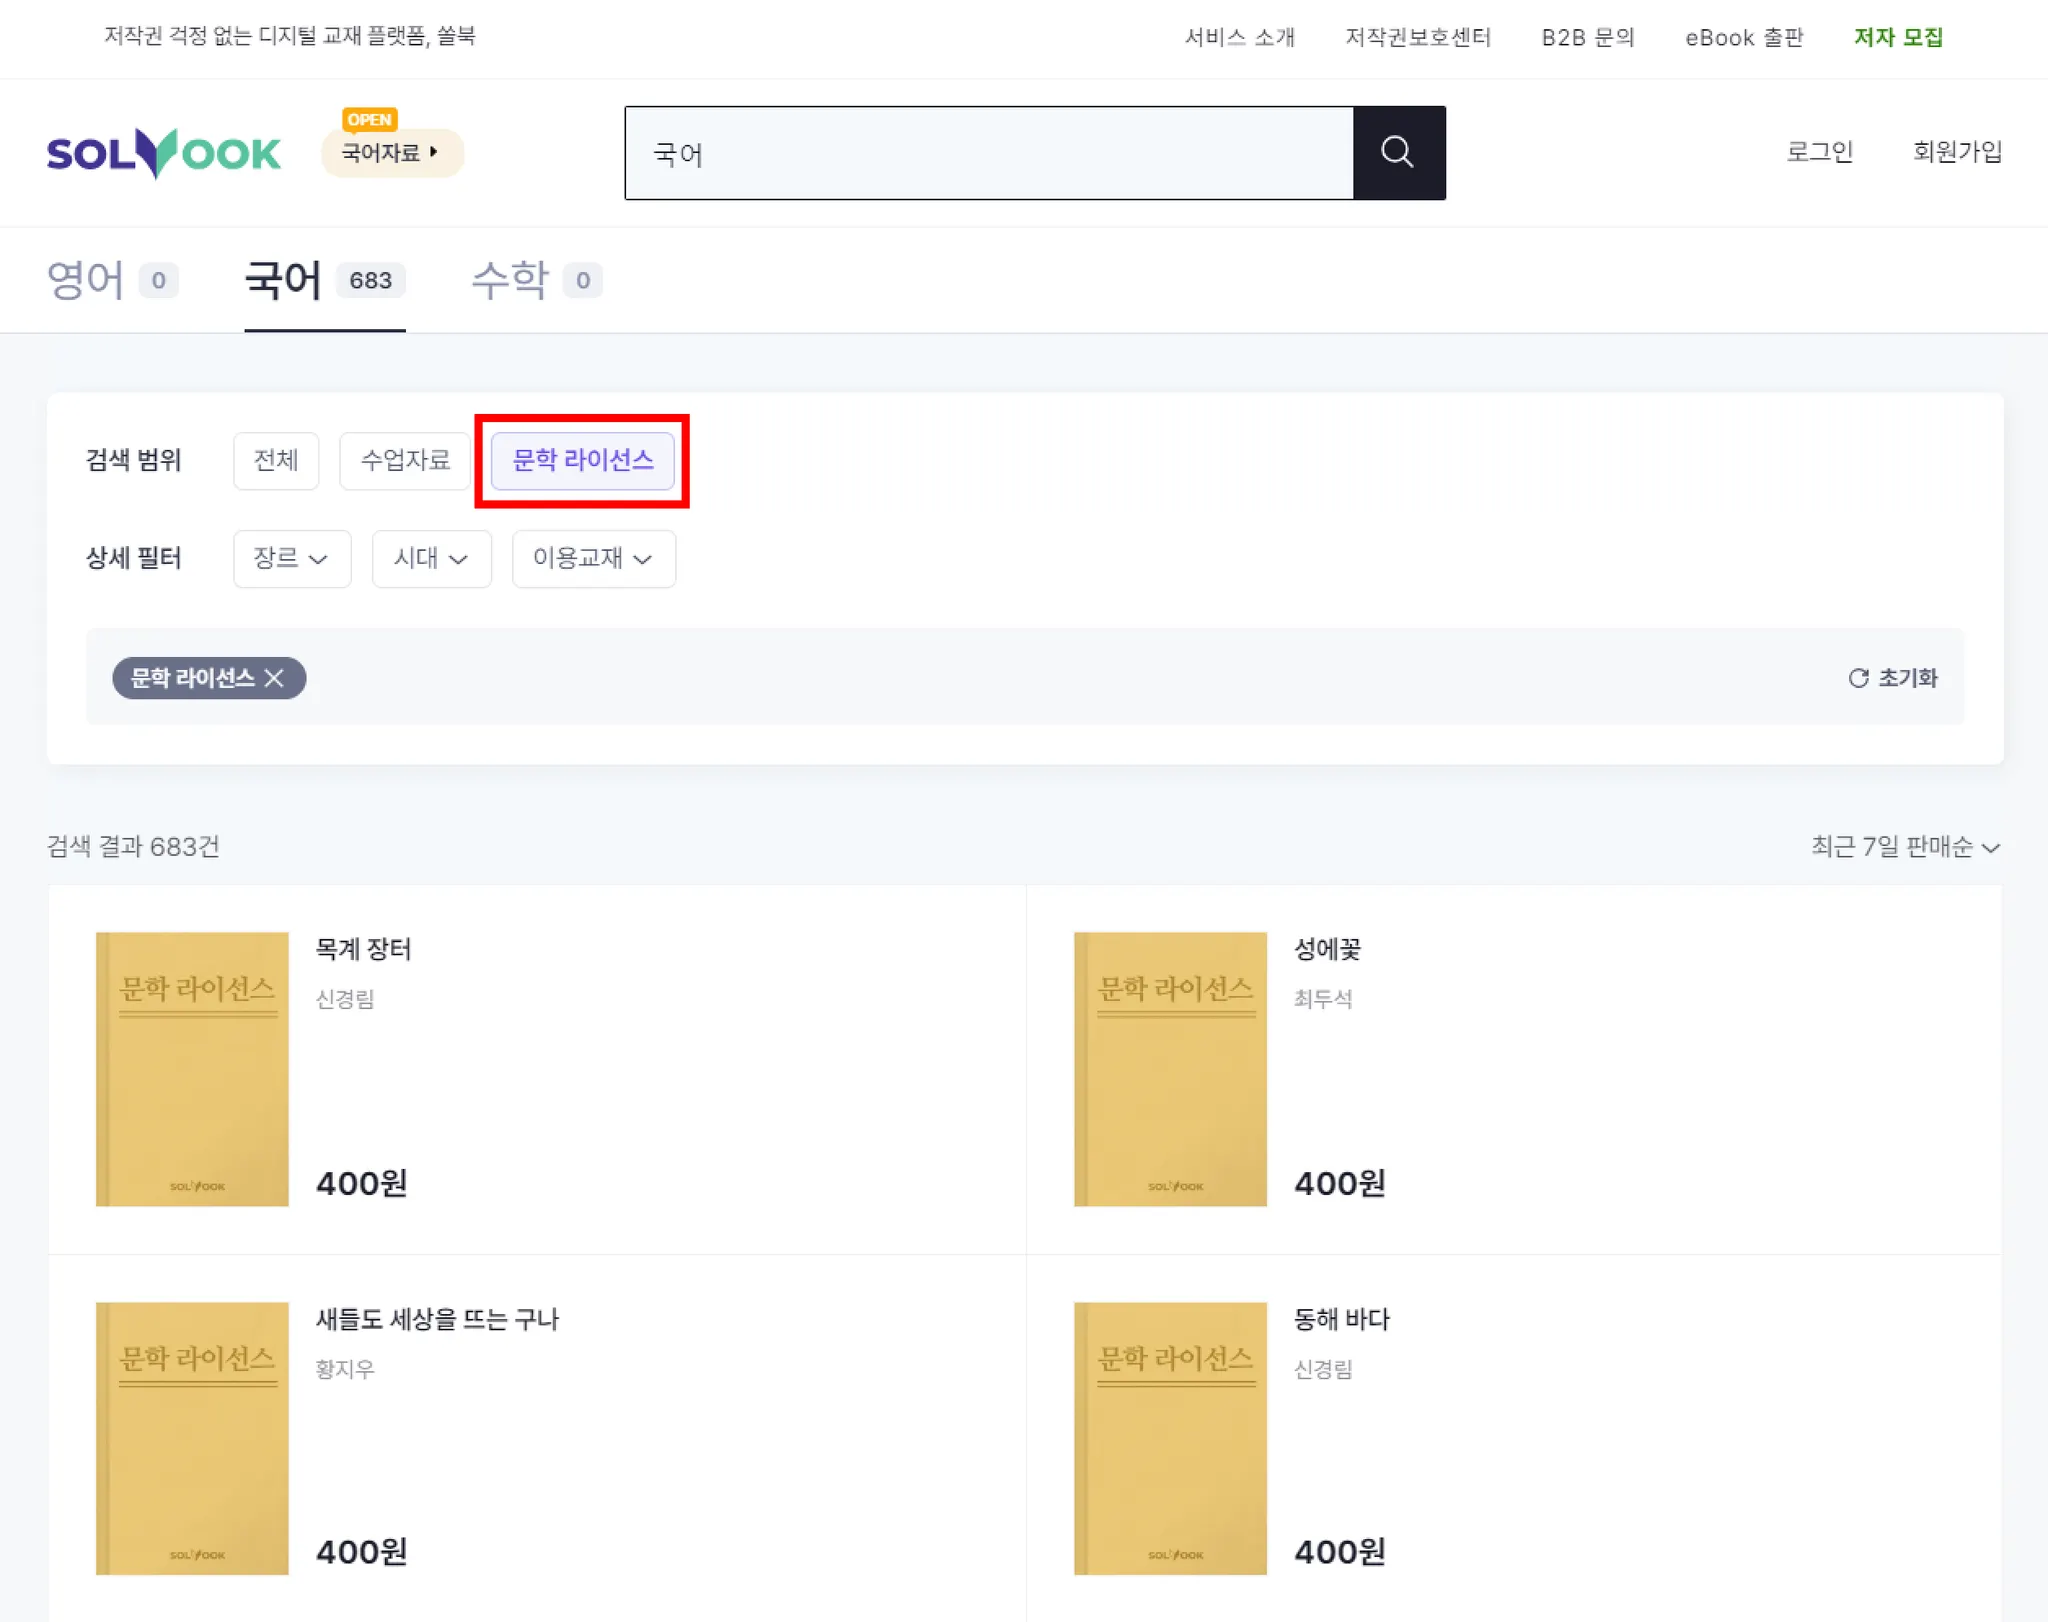The image size is (2048, 1622).
Task: Open the 저자 모집 link
Action: 1897,38
